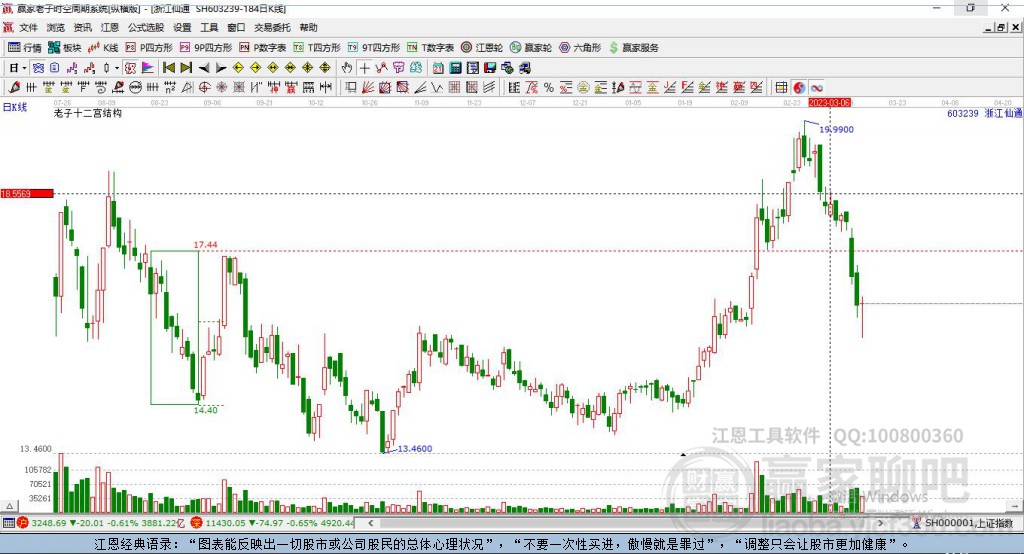Click the status bar grid icon
The width and height of the screenshot is (1024, 554).
pos(8,523)
